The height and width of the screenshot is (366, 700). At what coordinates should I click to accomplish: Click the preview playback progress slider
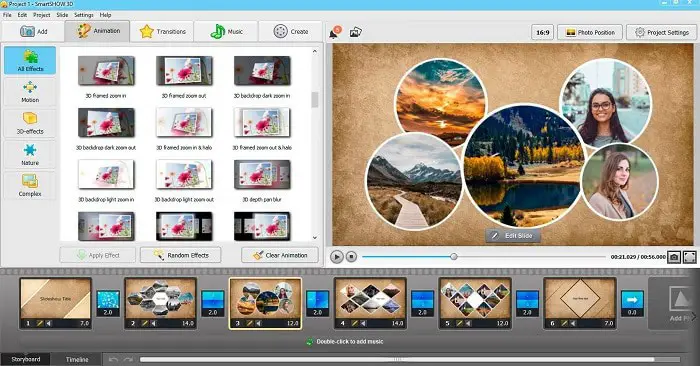click(484, 257)
